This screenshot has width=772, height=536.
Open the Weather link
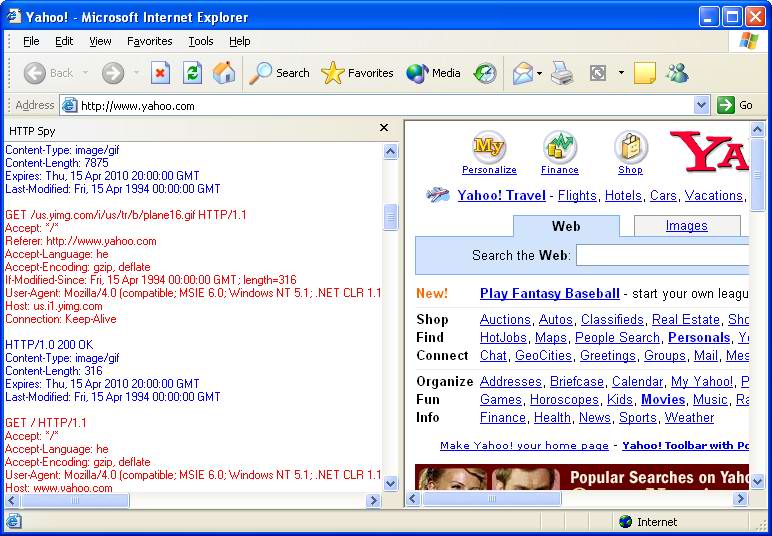[689, 417]
